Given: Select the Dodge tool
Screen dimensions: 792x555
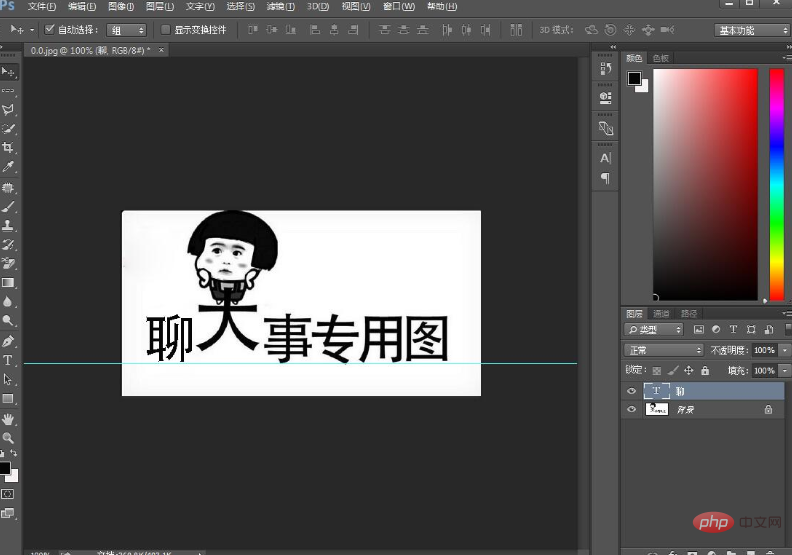Looking at the screenshot, I should [8, 320].
